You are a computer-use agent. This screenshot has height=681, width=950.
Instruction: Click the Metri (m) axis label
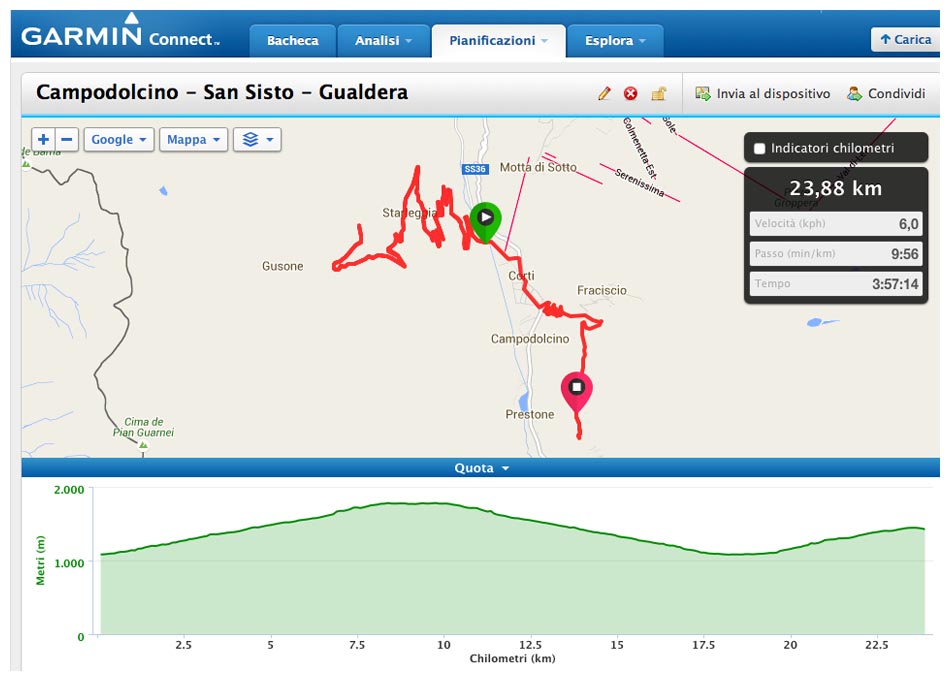click(41, 560)
